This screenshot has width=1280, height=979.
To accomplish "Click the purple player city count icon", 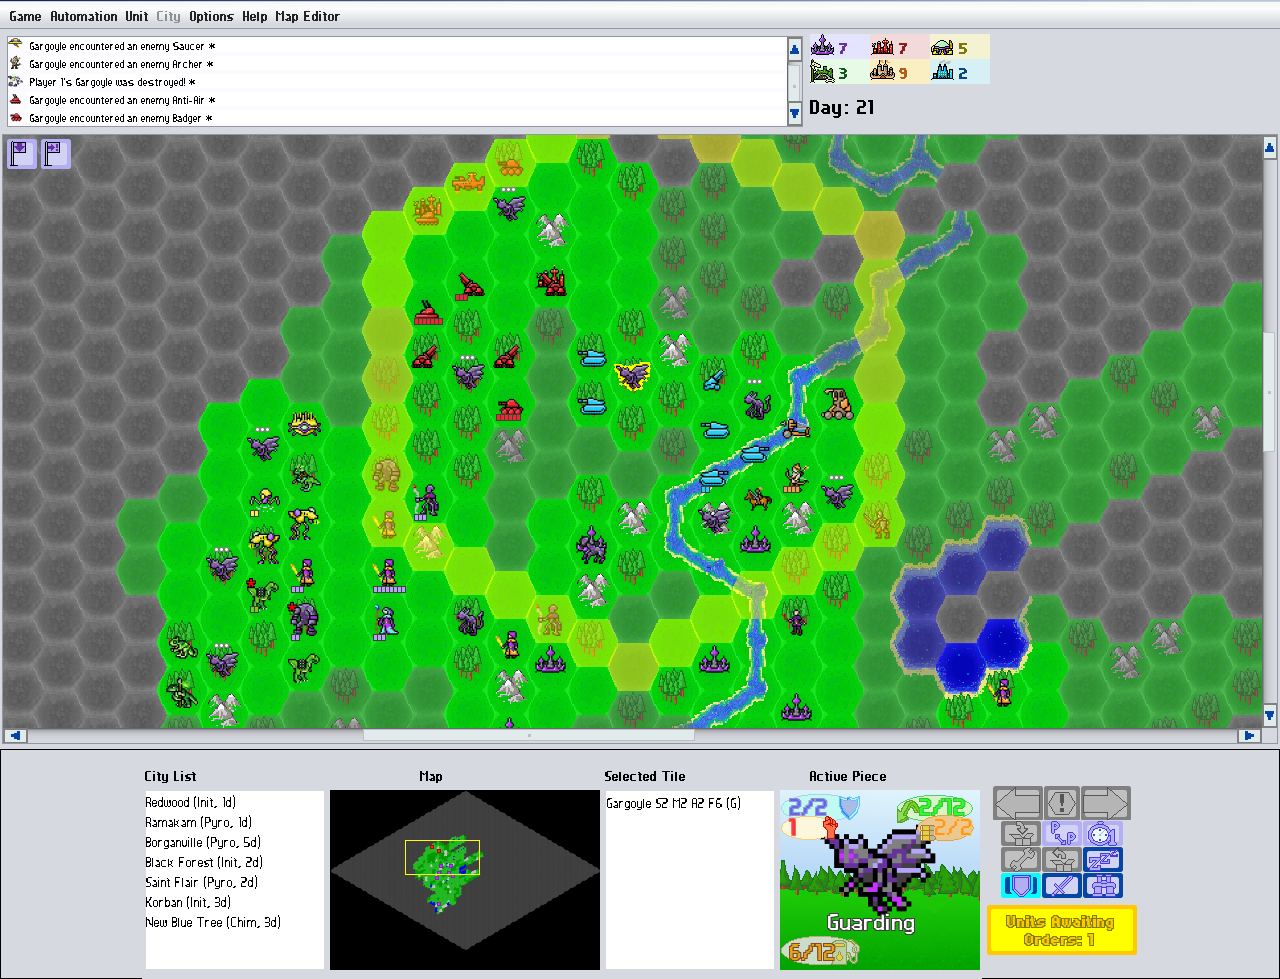I will click(823, 46).
